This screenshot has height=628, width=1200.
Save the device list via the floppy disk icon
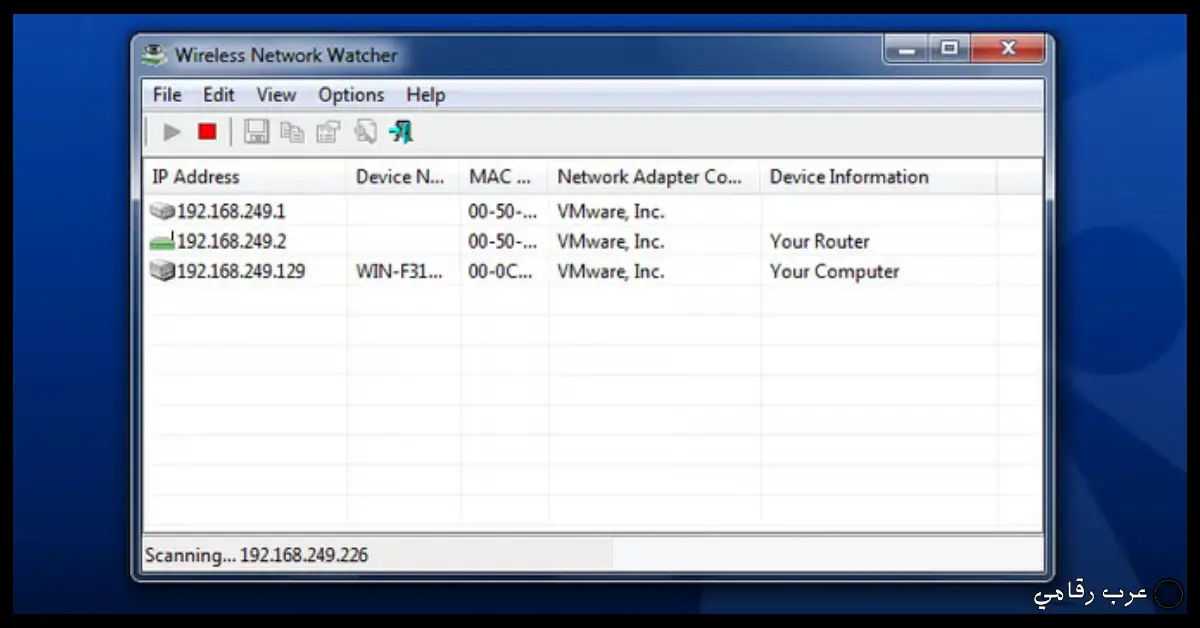coord(256,131)
